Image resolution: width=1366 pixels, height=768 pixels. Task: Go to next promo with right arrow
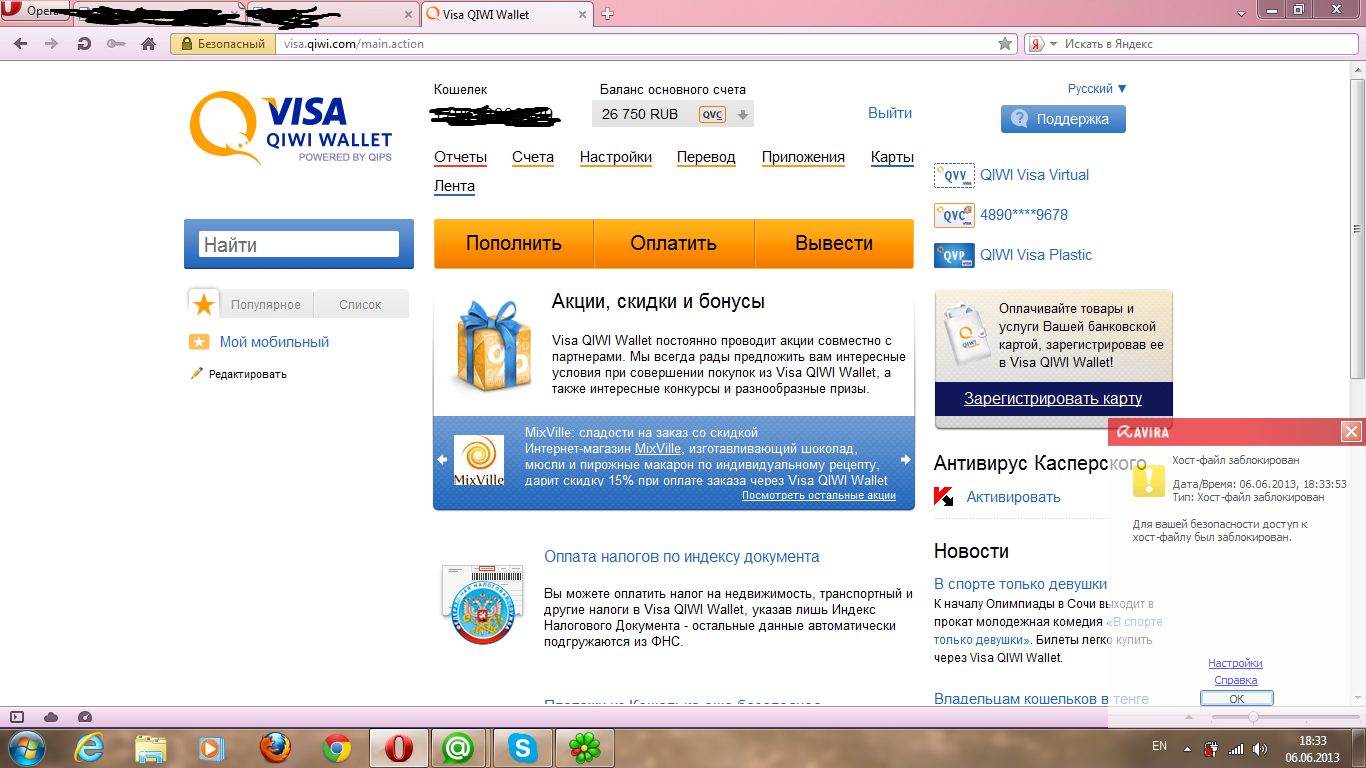[x=906, y=460]
